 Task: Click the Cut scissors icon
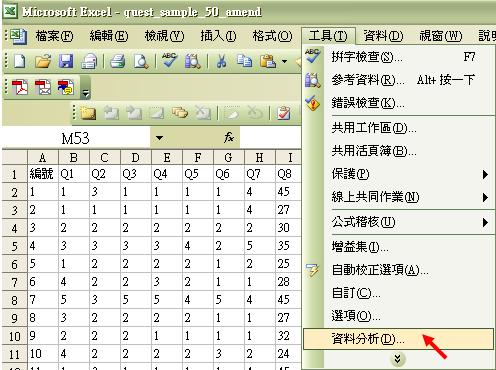pyautogui.click(x=221, y=61)
